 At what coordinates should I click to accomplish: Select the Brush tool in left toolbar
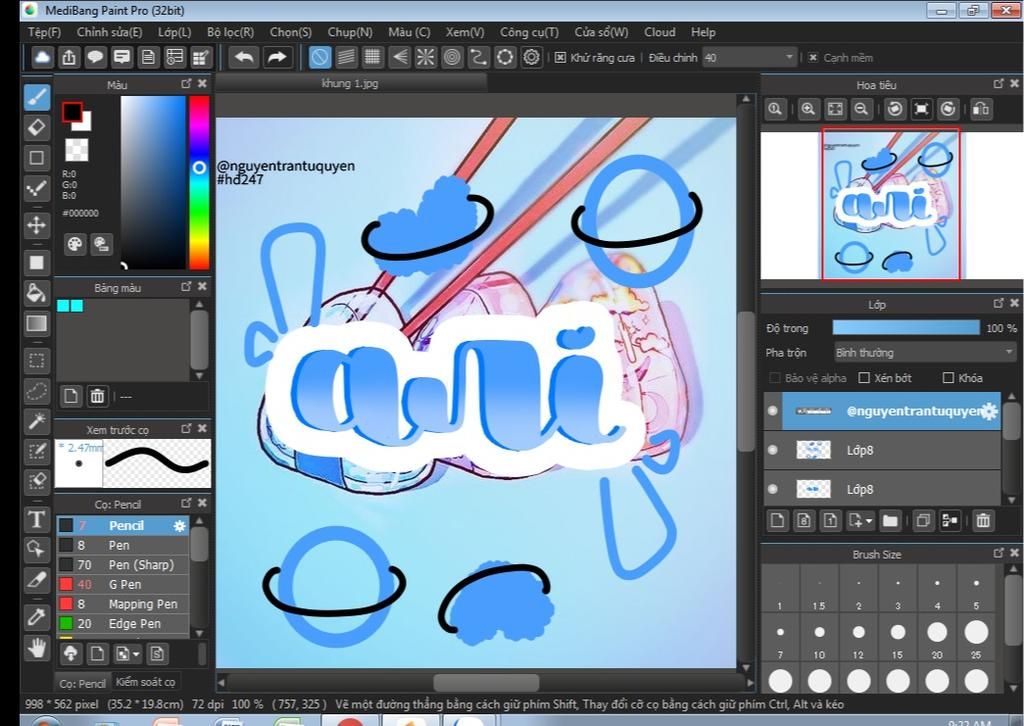(x=37, y=97)
